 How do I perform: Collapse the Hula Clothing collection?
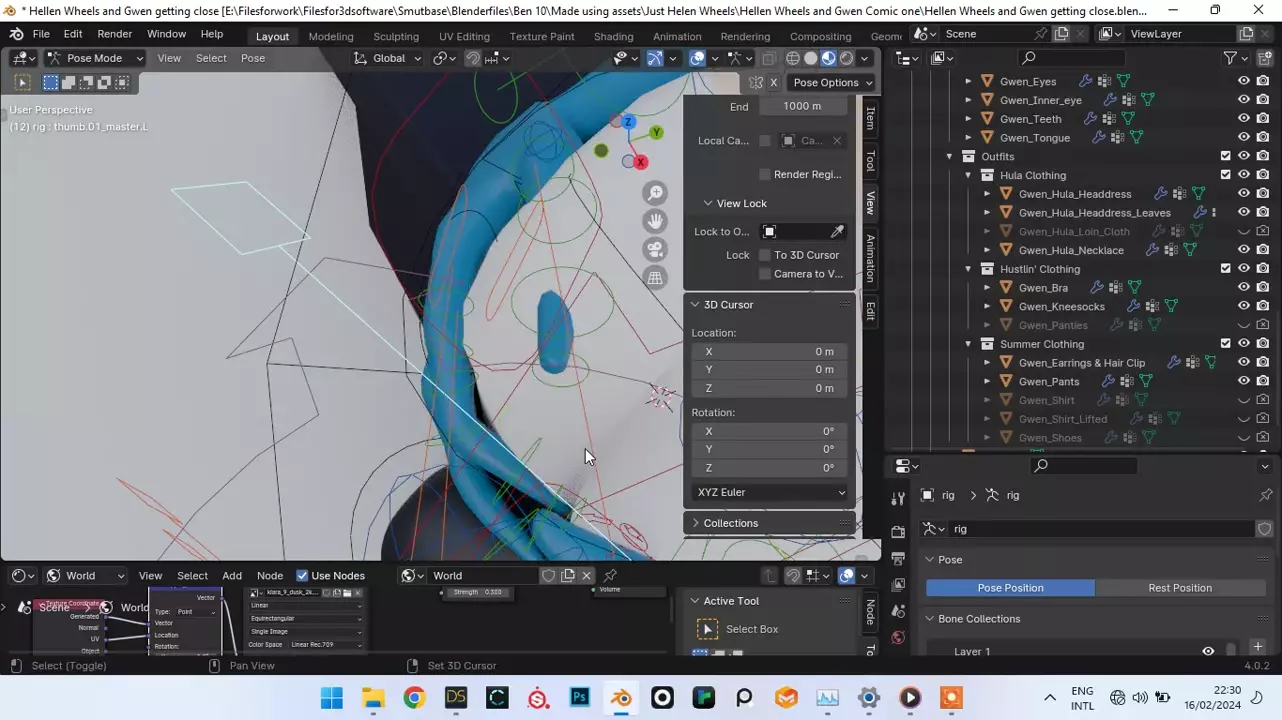coord(968,175)
